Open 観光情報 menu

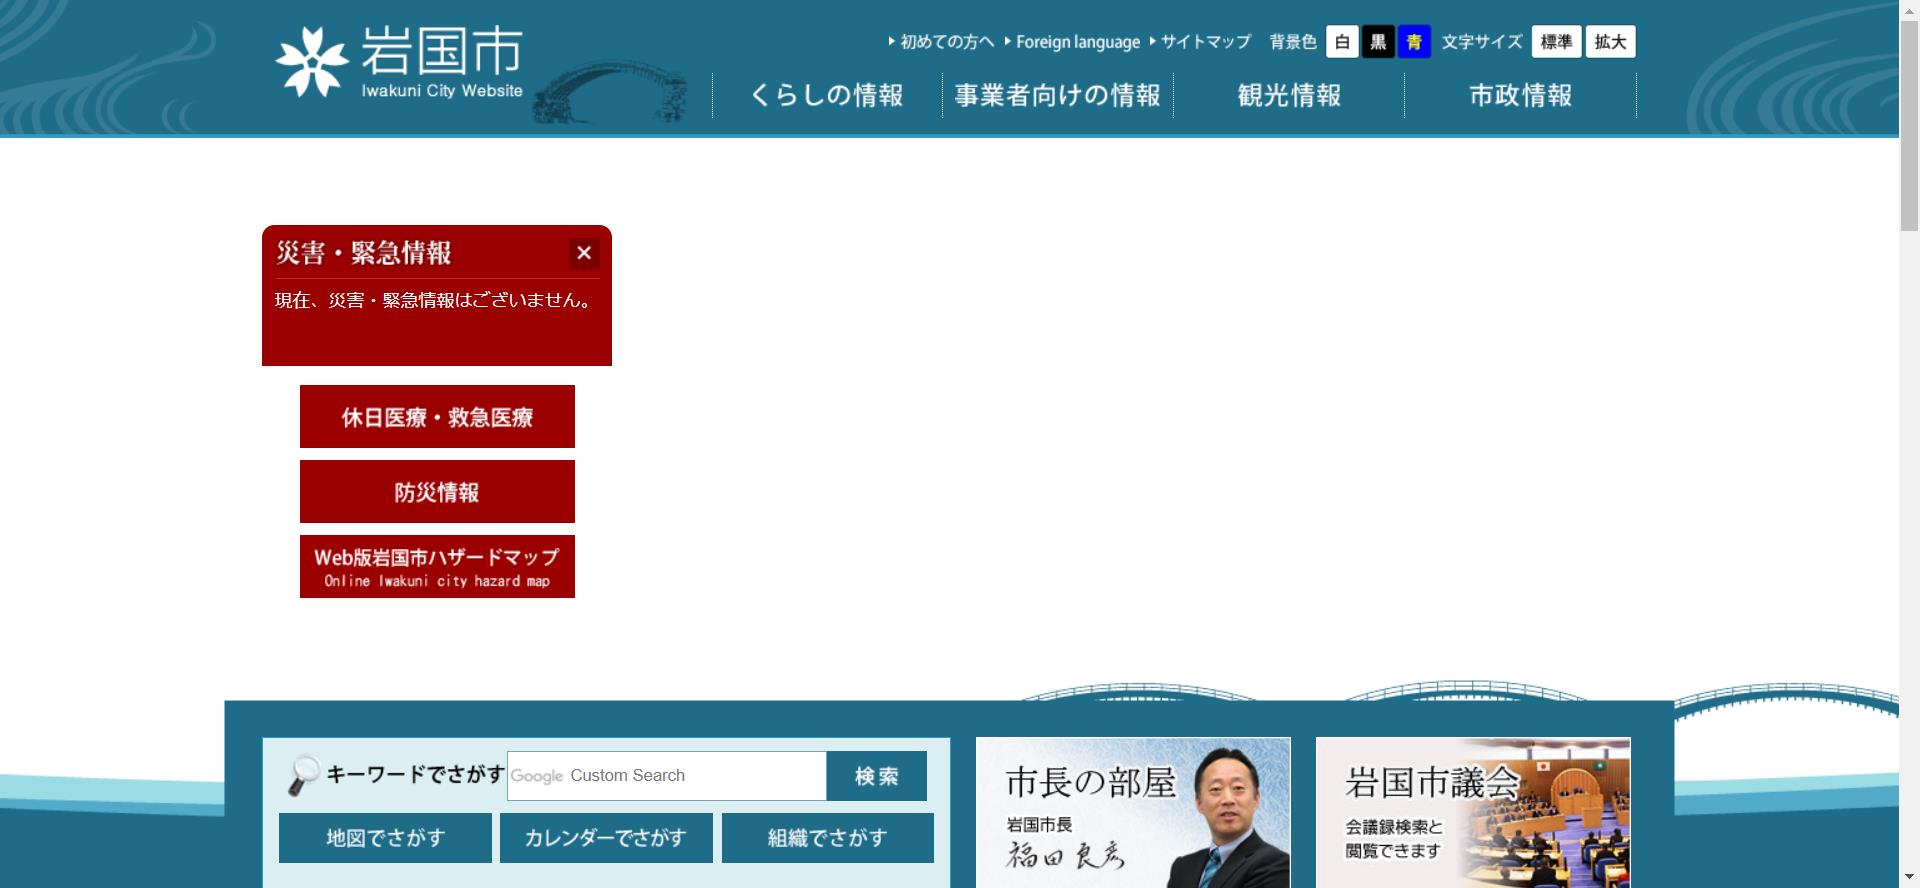click(1289, 95)
